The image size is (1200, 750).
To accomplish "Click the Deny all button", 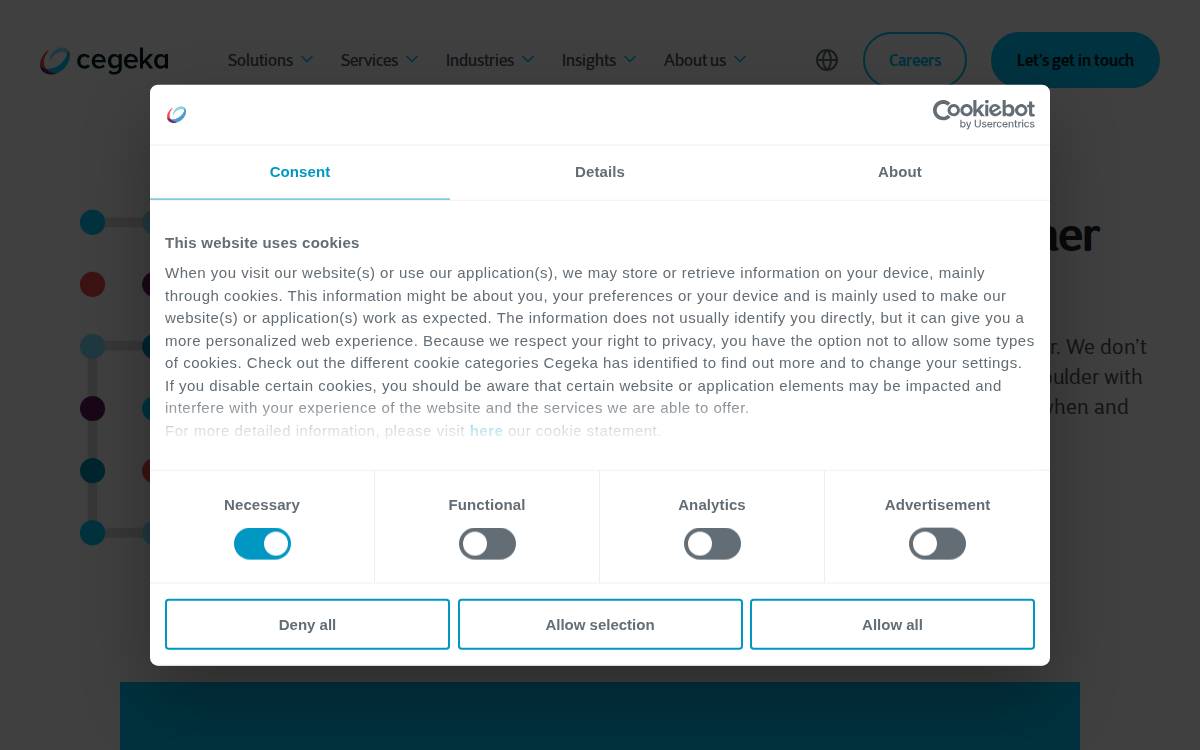I will [x=307, y=624].
